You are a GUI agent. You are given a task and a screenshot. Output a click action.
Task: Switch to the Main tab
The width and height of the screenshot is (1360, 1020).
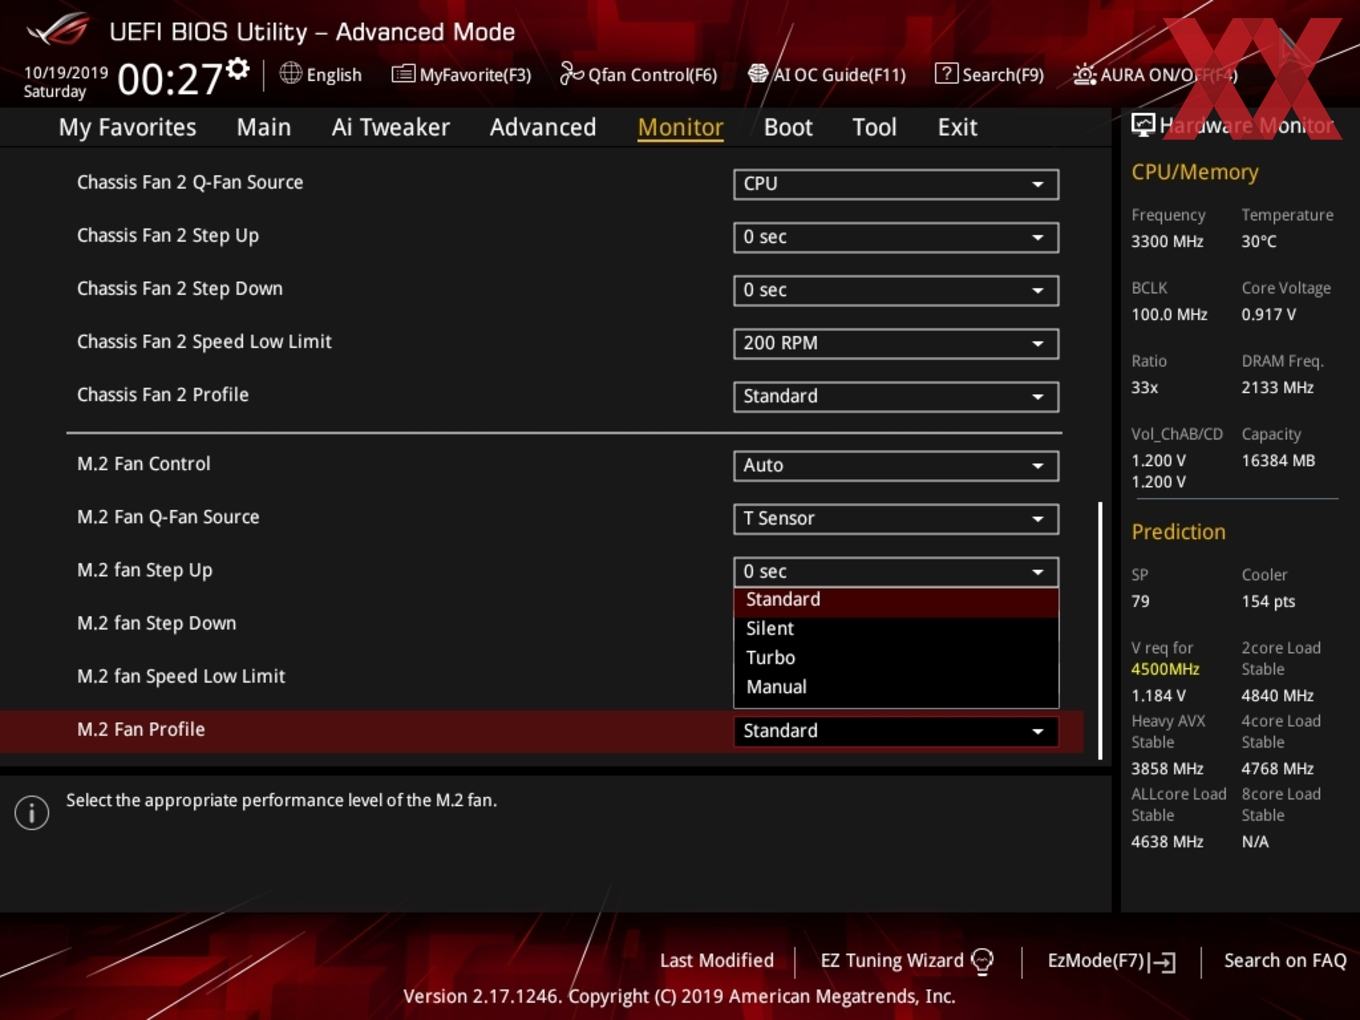pyautogui.click(x=264, y=127)
